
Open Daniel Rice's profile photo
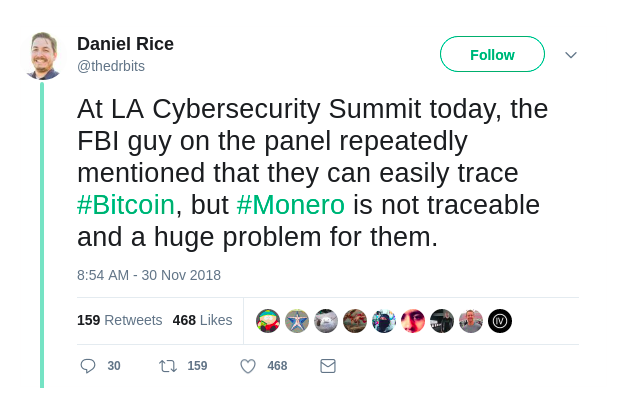tap(43, 56)
